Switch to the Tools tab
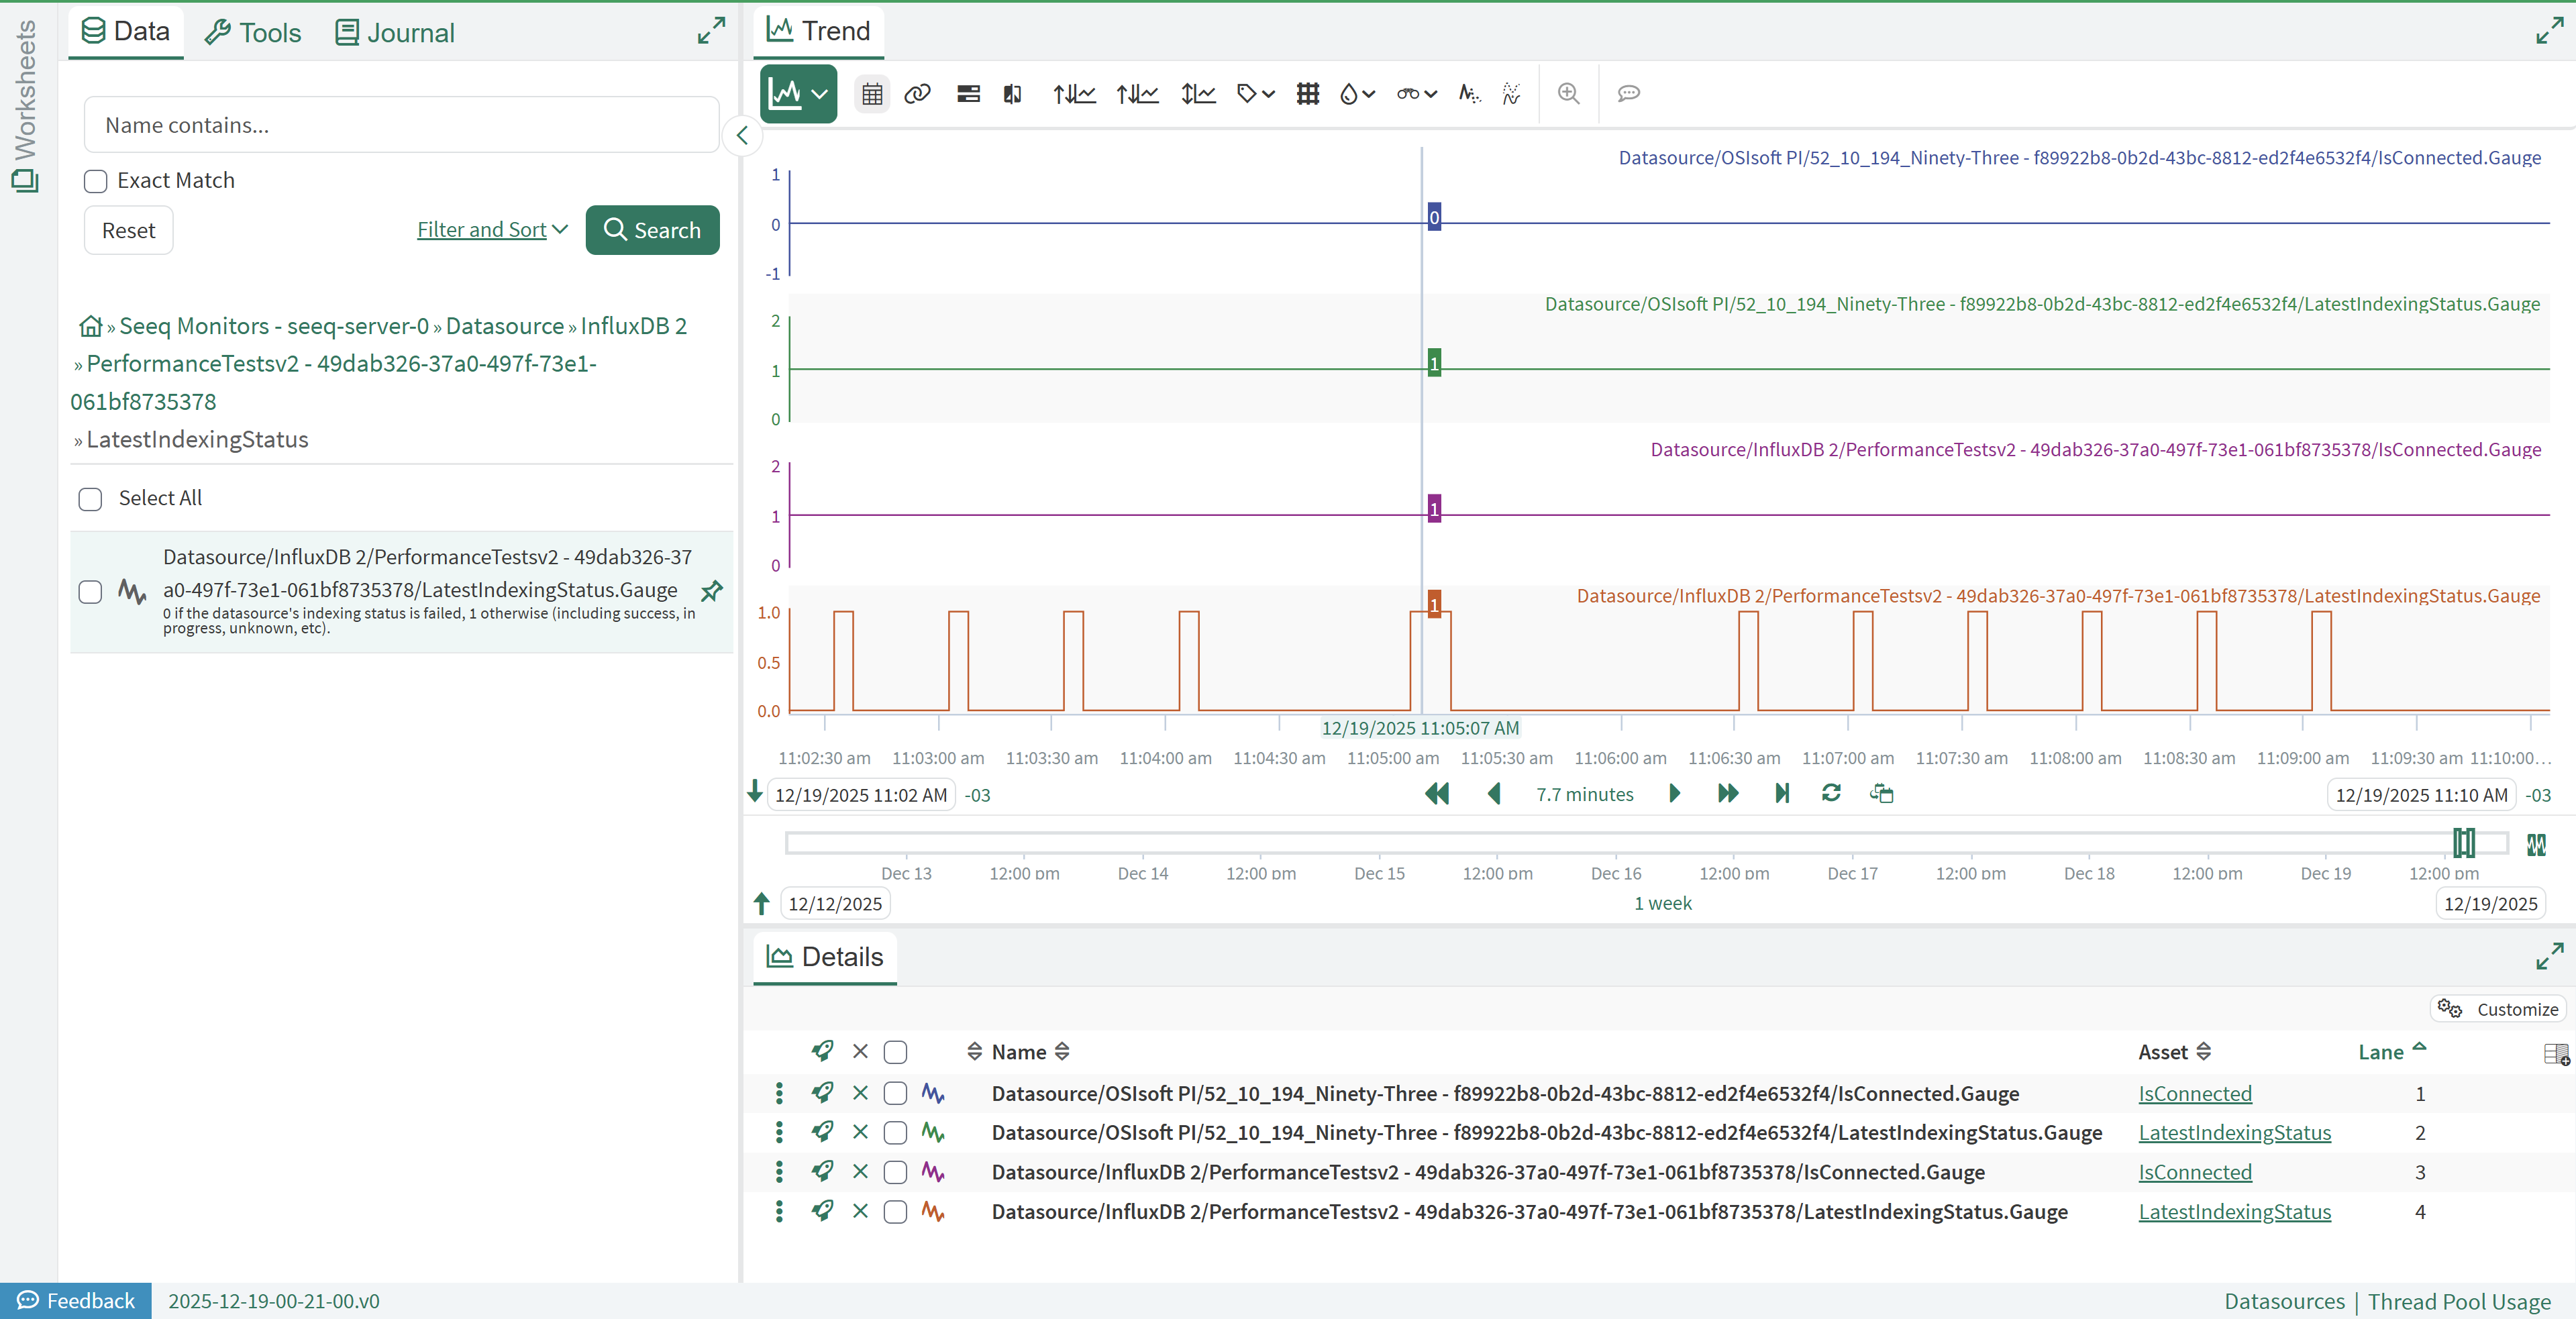Image resolution: width=2576 pixels, height=1319 pixels. click(x=253, y=33)
